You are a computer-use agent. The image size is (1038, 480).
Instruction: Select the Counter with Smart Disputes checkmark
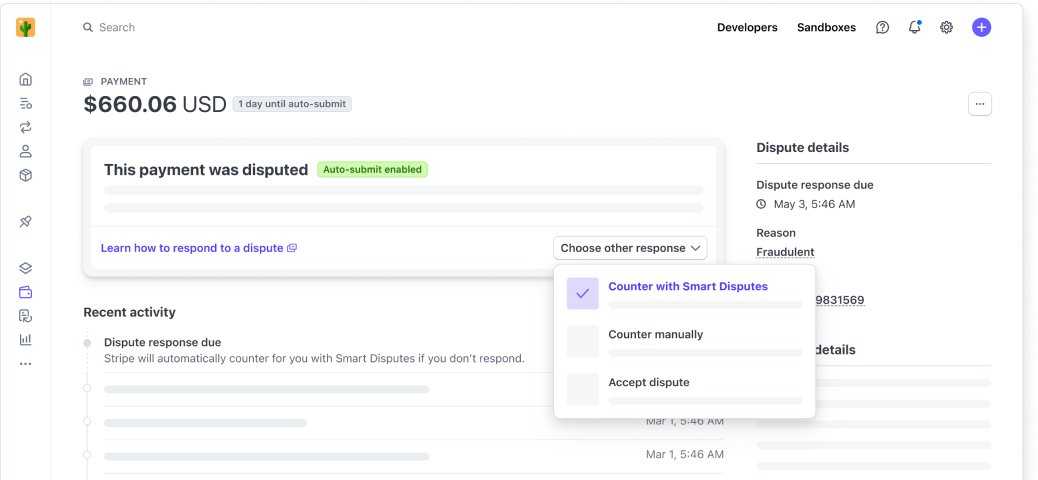pos(582,293)
